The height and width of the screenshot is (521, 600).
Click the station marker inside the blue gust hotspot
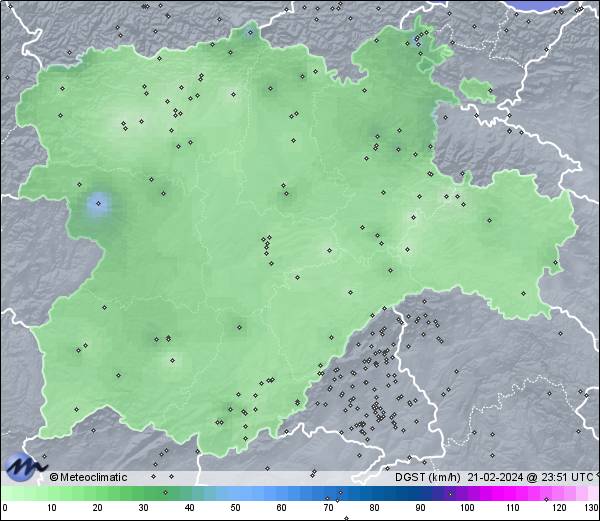98,204
